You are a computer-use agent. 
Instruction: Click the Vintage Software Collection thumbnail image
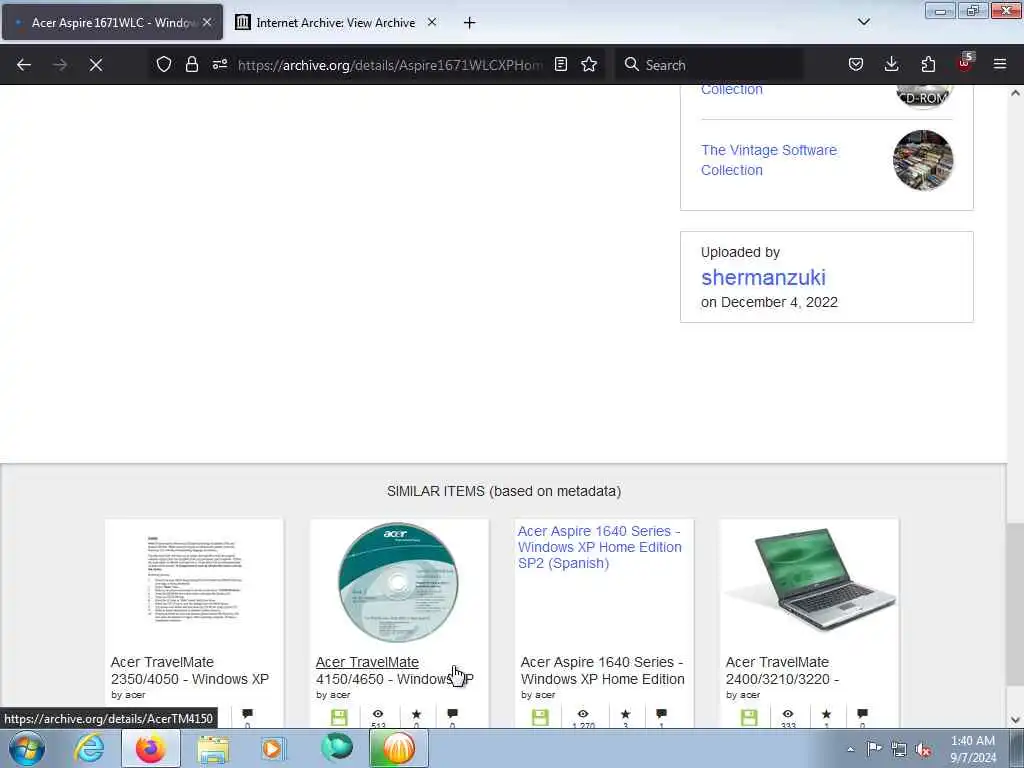click(x=923, y=160)
